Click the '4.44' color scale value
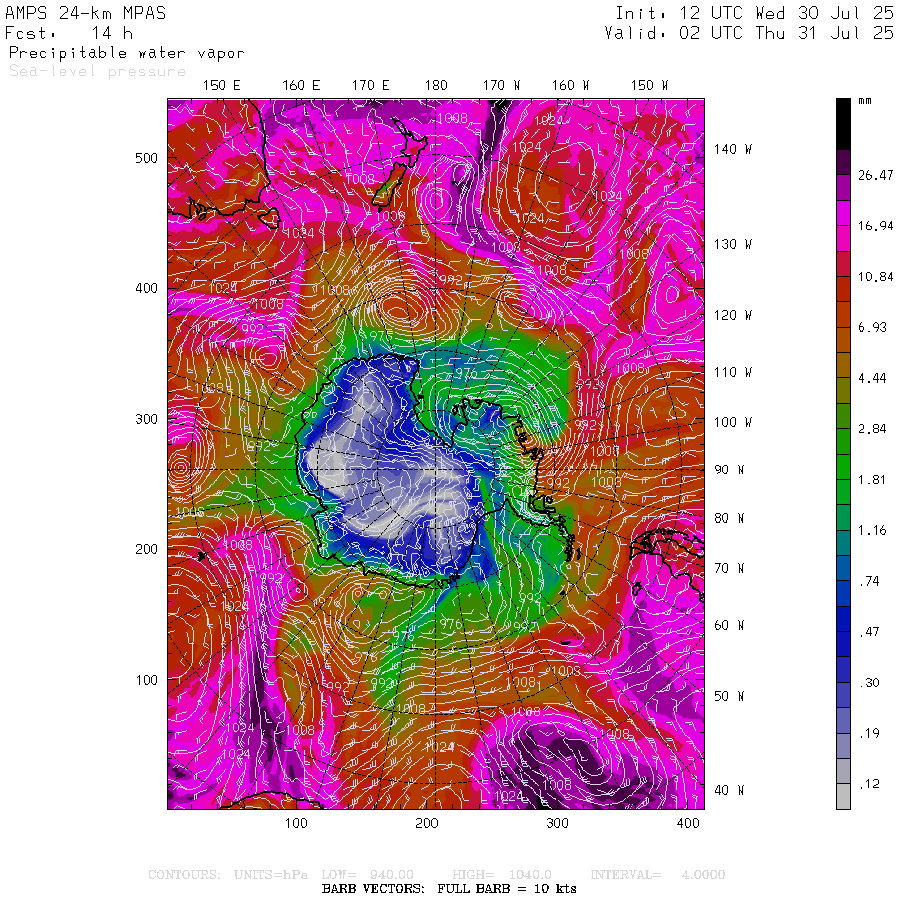This screenshot has height=900, width=900. coord(872,378)
